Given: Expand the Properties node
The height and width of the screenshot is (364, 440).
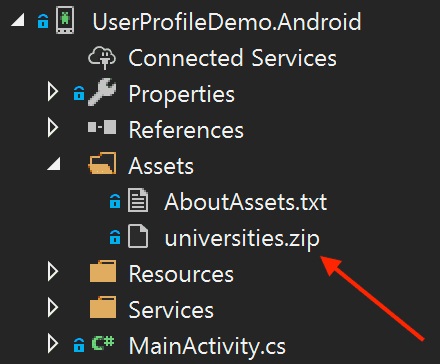Looking at the screenshot, I should [53, 92].
